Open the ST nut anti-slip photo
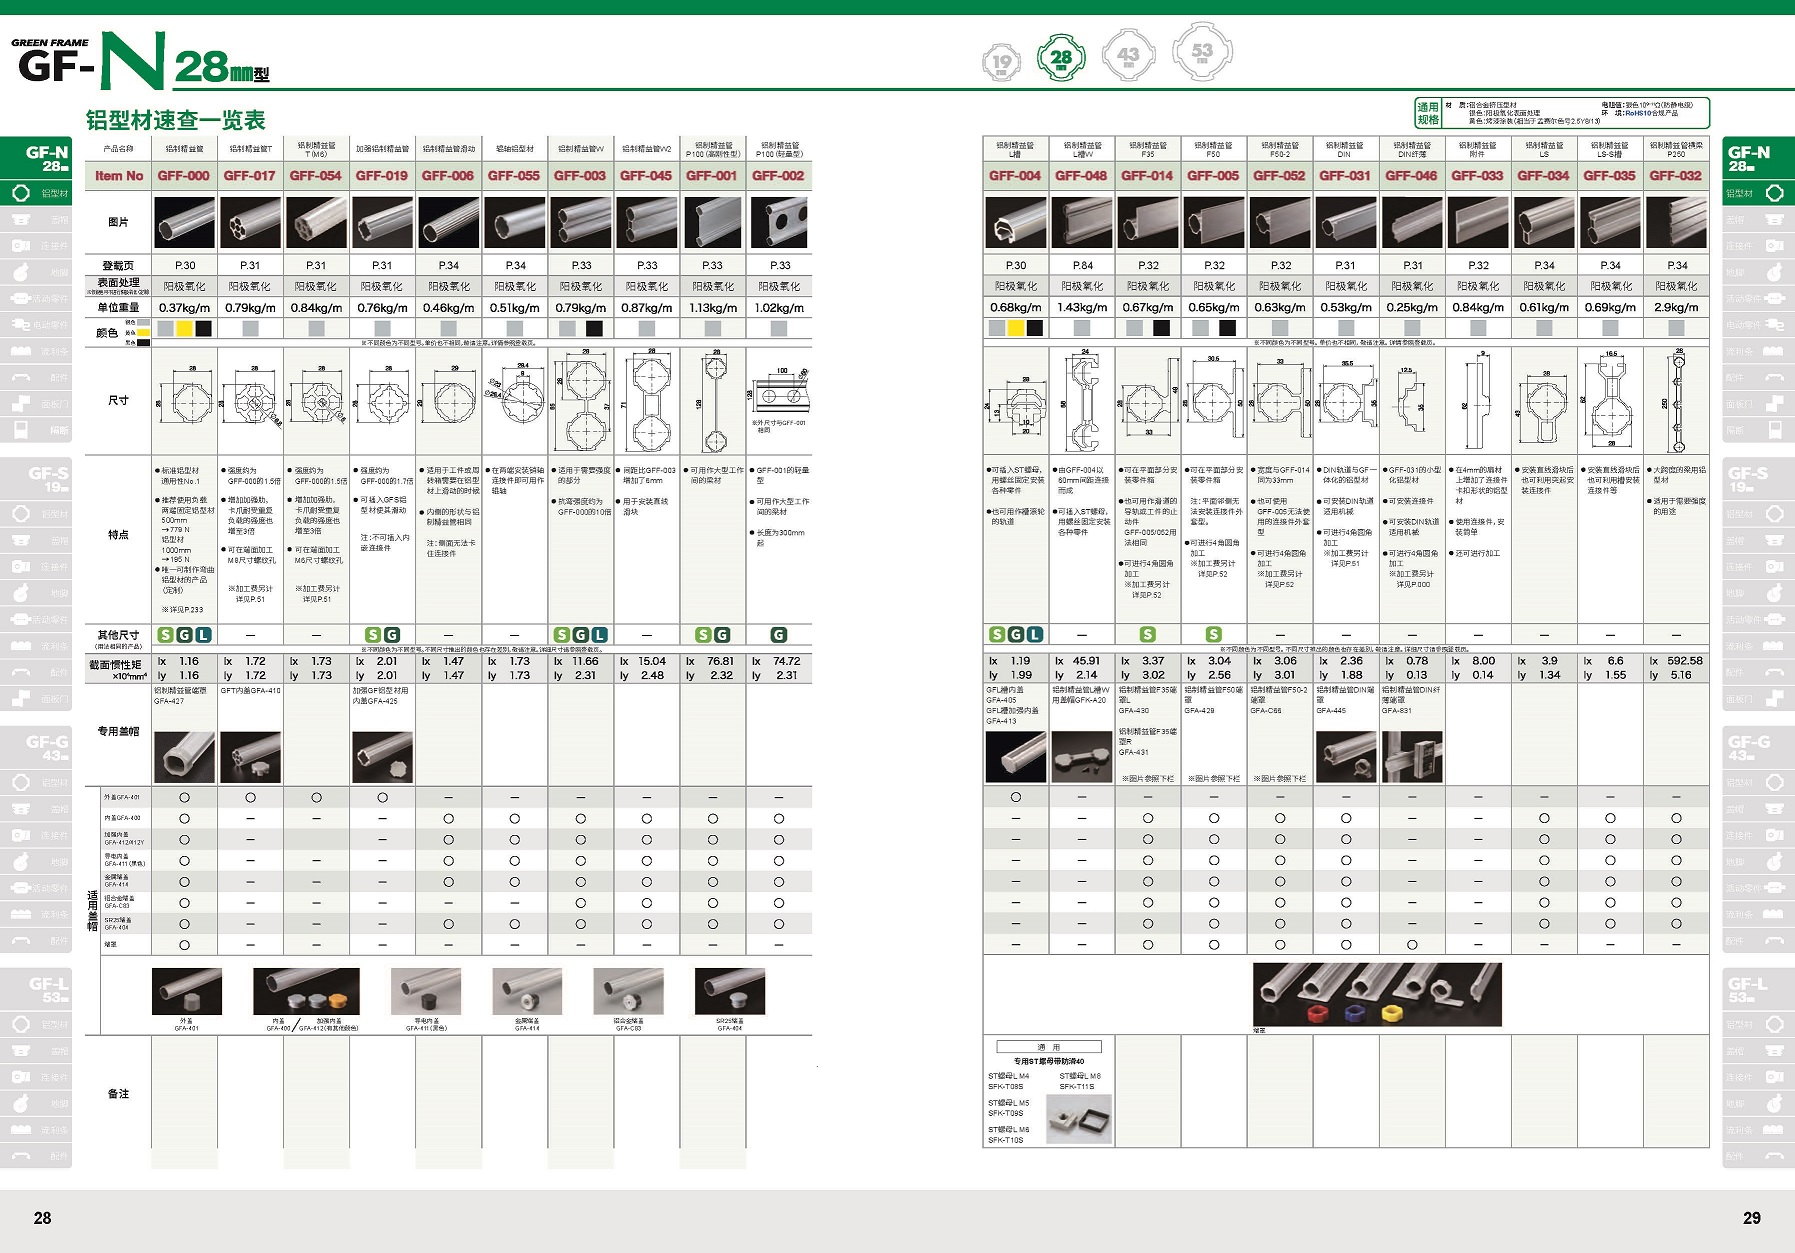The width and height of the screenshot is (1795, 1253). pos(1078,1118)
